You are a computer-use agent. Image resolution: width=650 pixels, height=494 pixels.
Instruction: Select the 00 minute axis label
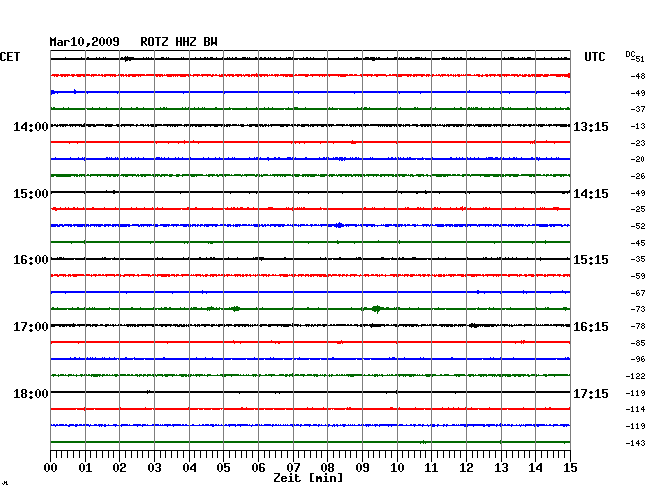[51, 467]
